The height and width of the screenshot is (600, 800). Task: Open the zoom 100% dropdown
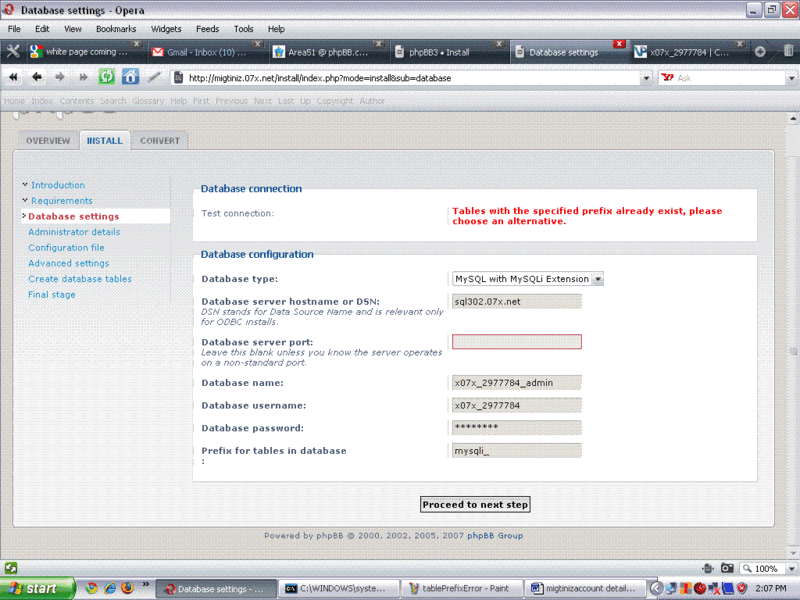coord(791,569)
